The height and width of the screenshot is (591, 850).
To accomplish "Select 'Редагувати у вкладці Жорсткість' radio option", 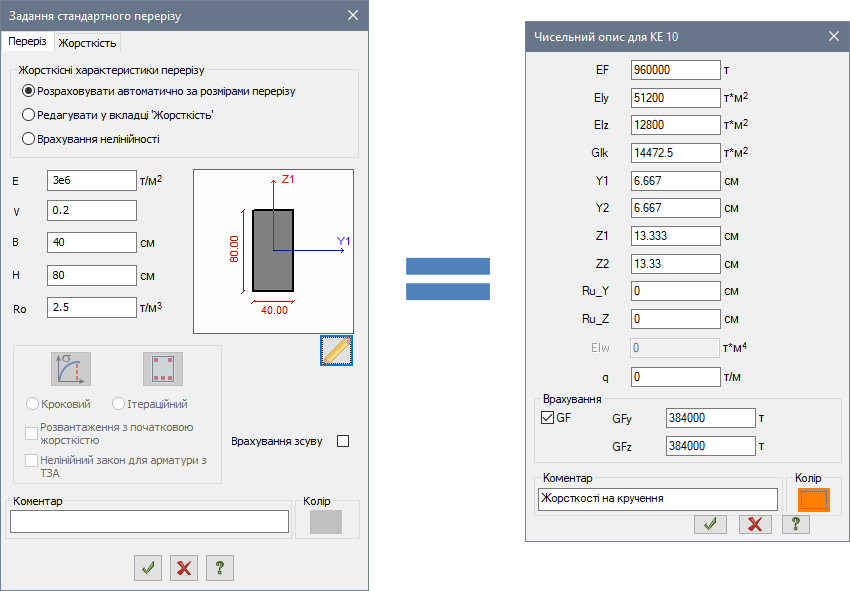I will point(29,115).
